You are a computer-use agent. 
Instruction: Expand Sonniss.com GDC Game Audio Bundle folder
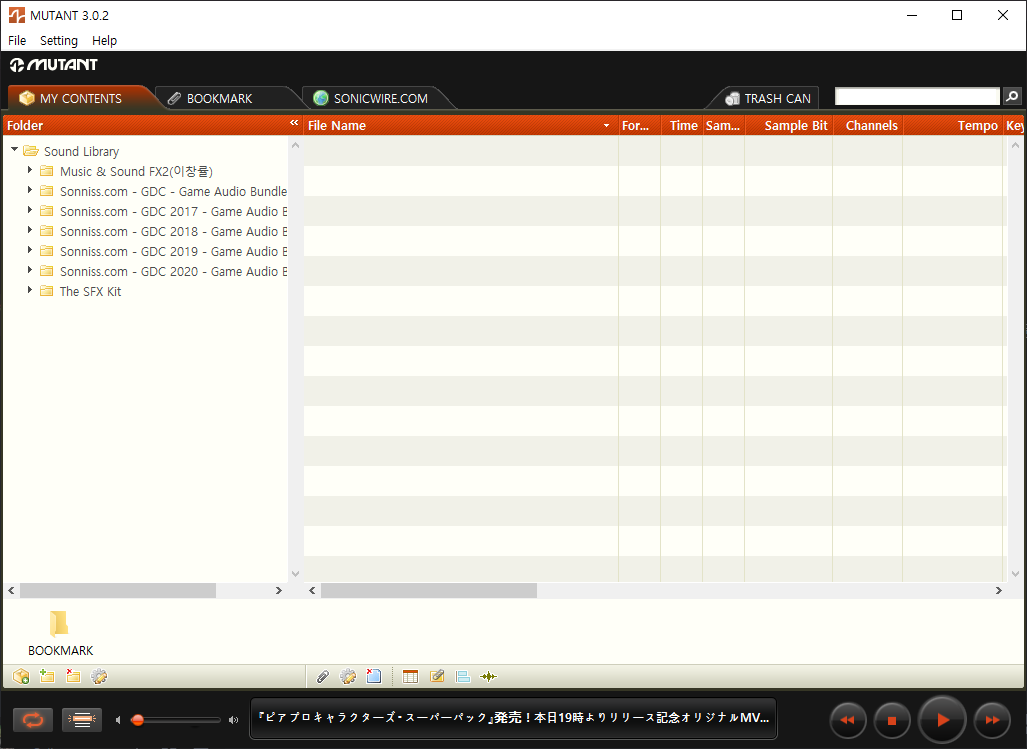[x=29, y=191]
